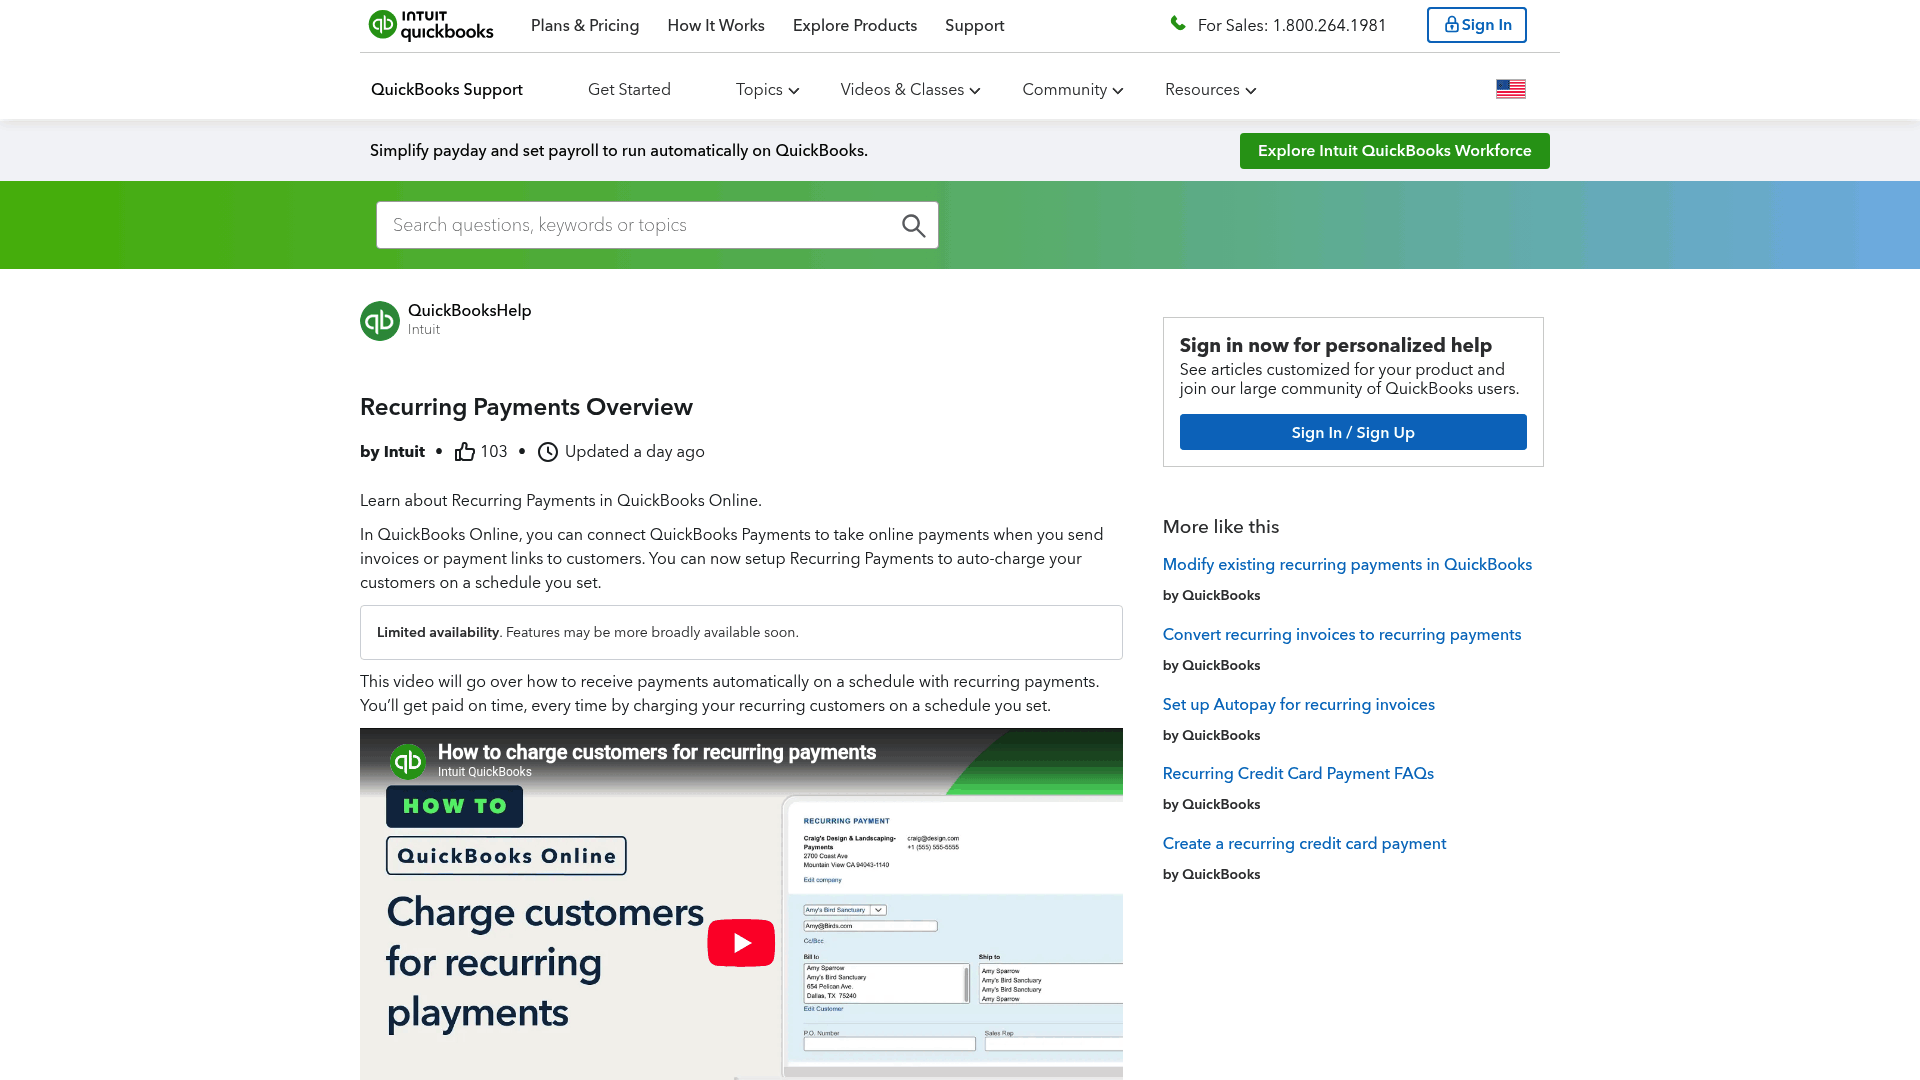Open Set up Autopay for recurring invoices

(1298, 705)
